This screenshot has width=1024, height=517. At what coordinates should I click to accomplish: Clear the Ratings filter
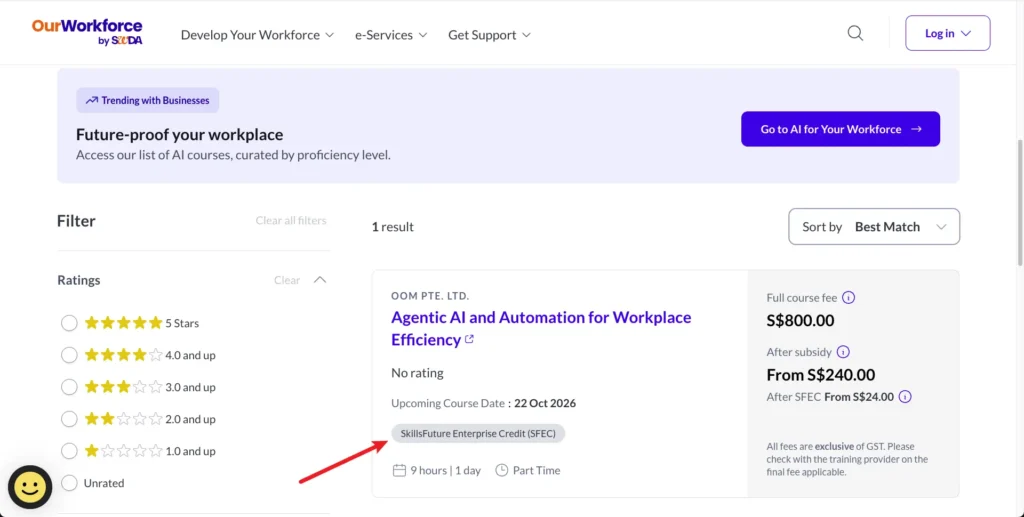coord(287,280)
